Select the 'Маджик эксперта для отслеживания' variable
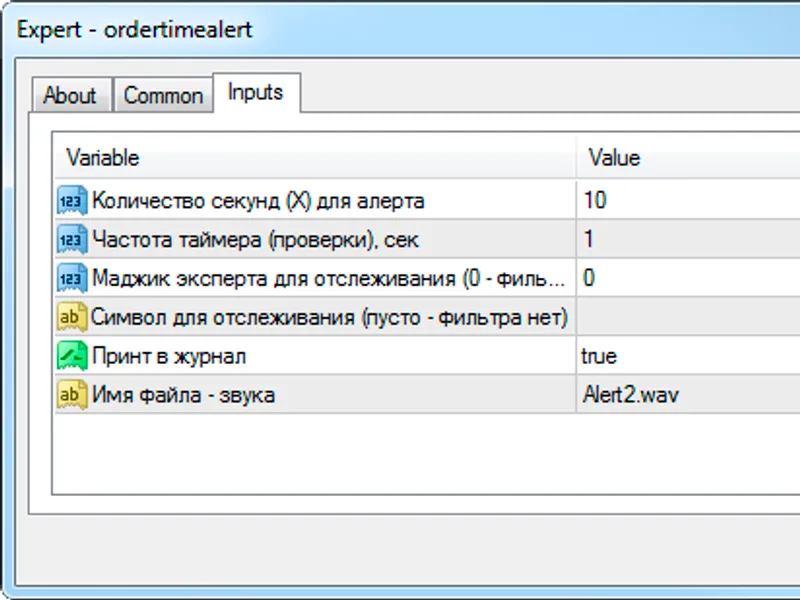This screenshot has width=800, height=600. pos(329,279)
